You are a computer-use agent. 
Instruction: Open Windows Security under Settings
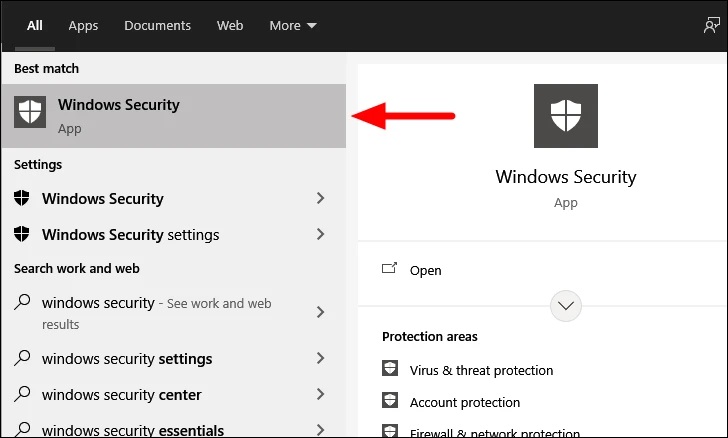[x=103, y=199]
